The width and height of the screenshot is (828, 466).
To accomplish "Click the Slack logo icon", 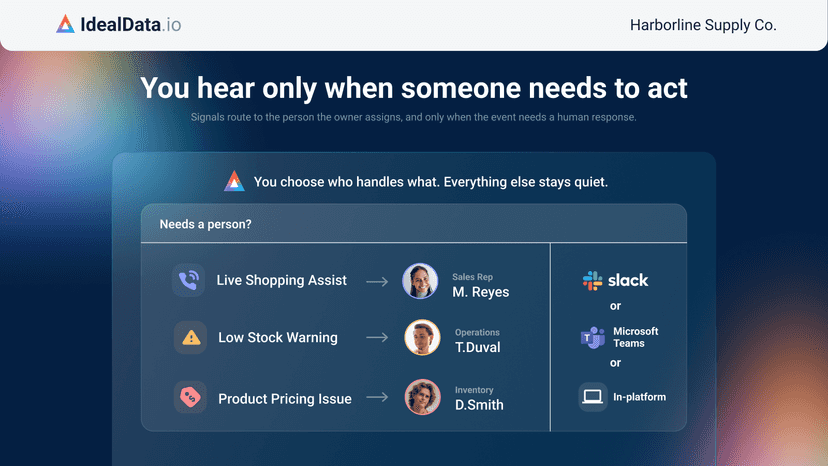I will pyautogui.click(x=592, y=281).
